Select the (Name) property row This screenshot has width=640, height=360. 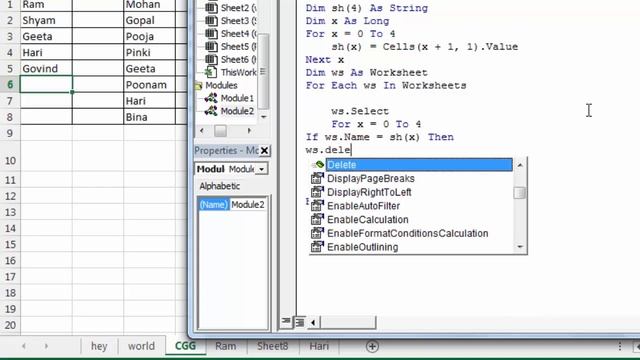point(232,204)
